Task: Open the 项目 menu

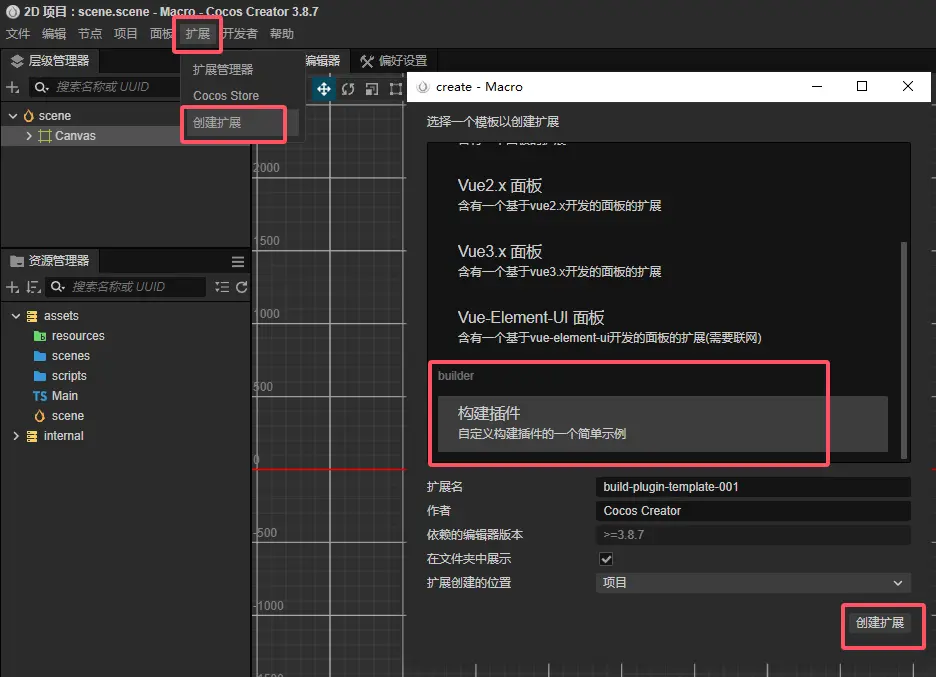Action: [126, 34]
